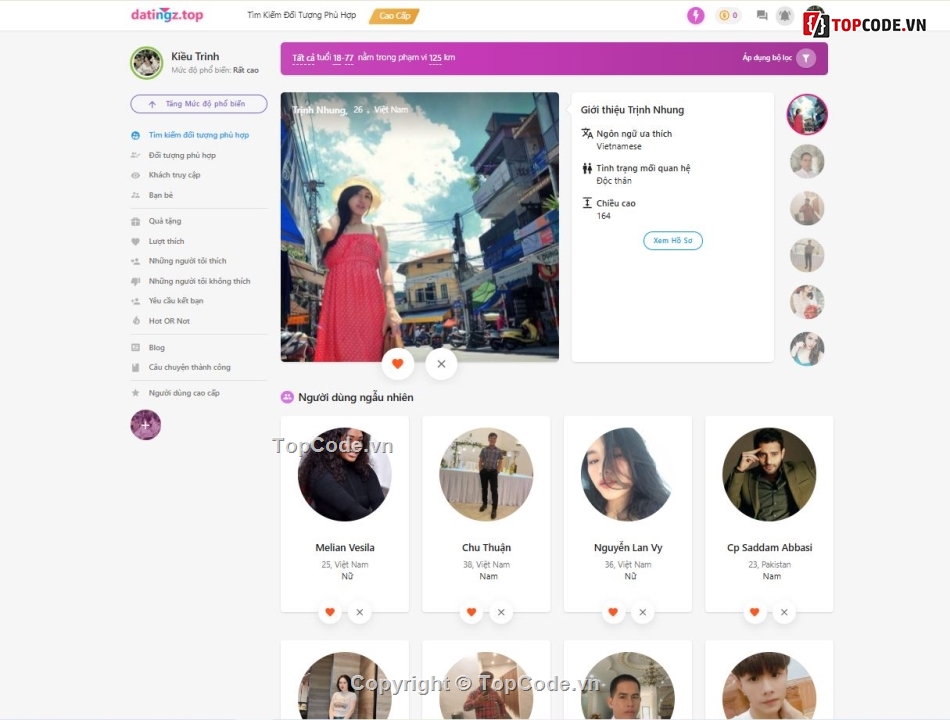Open the purple lightning boost icon
Viewport: 950px width, 720px height.
coord(696,15)
